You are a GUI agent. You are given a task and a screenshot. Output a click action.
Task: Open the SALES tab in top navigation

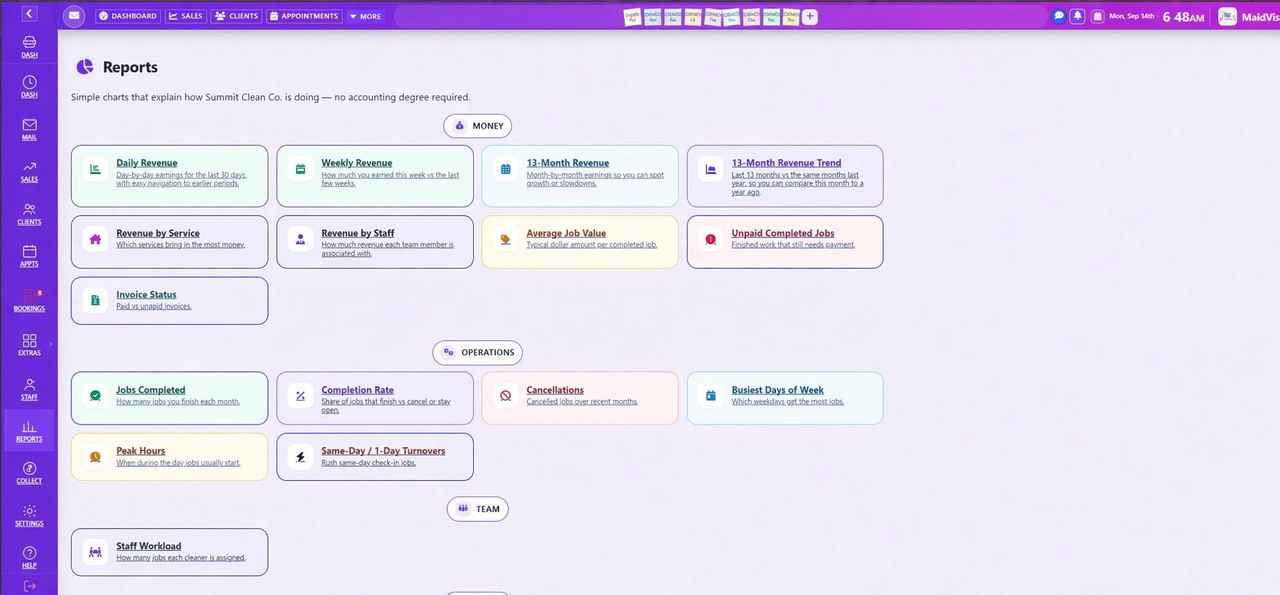[185, 16]
